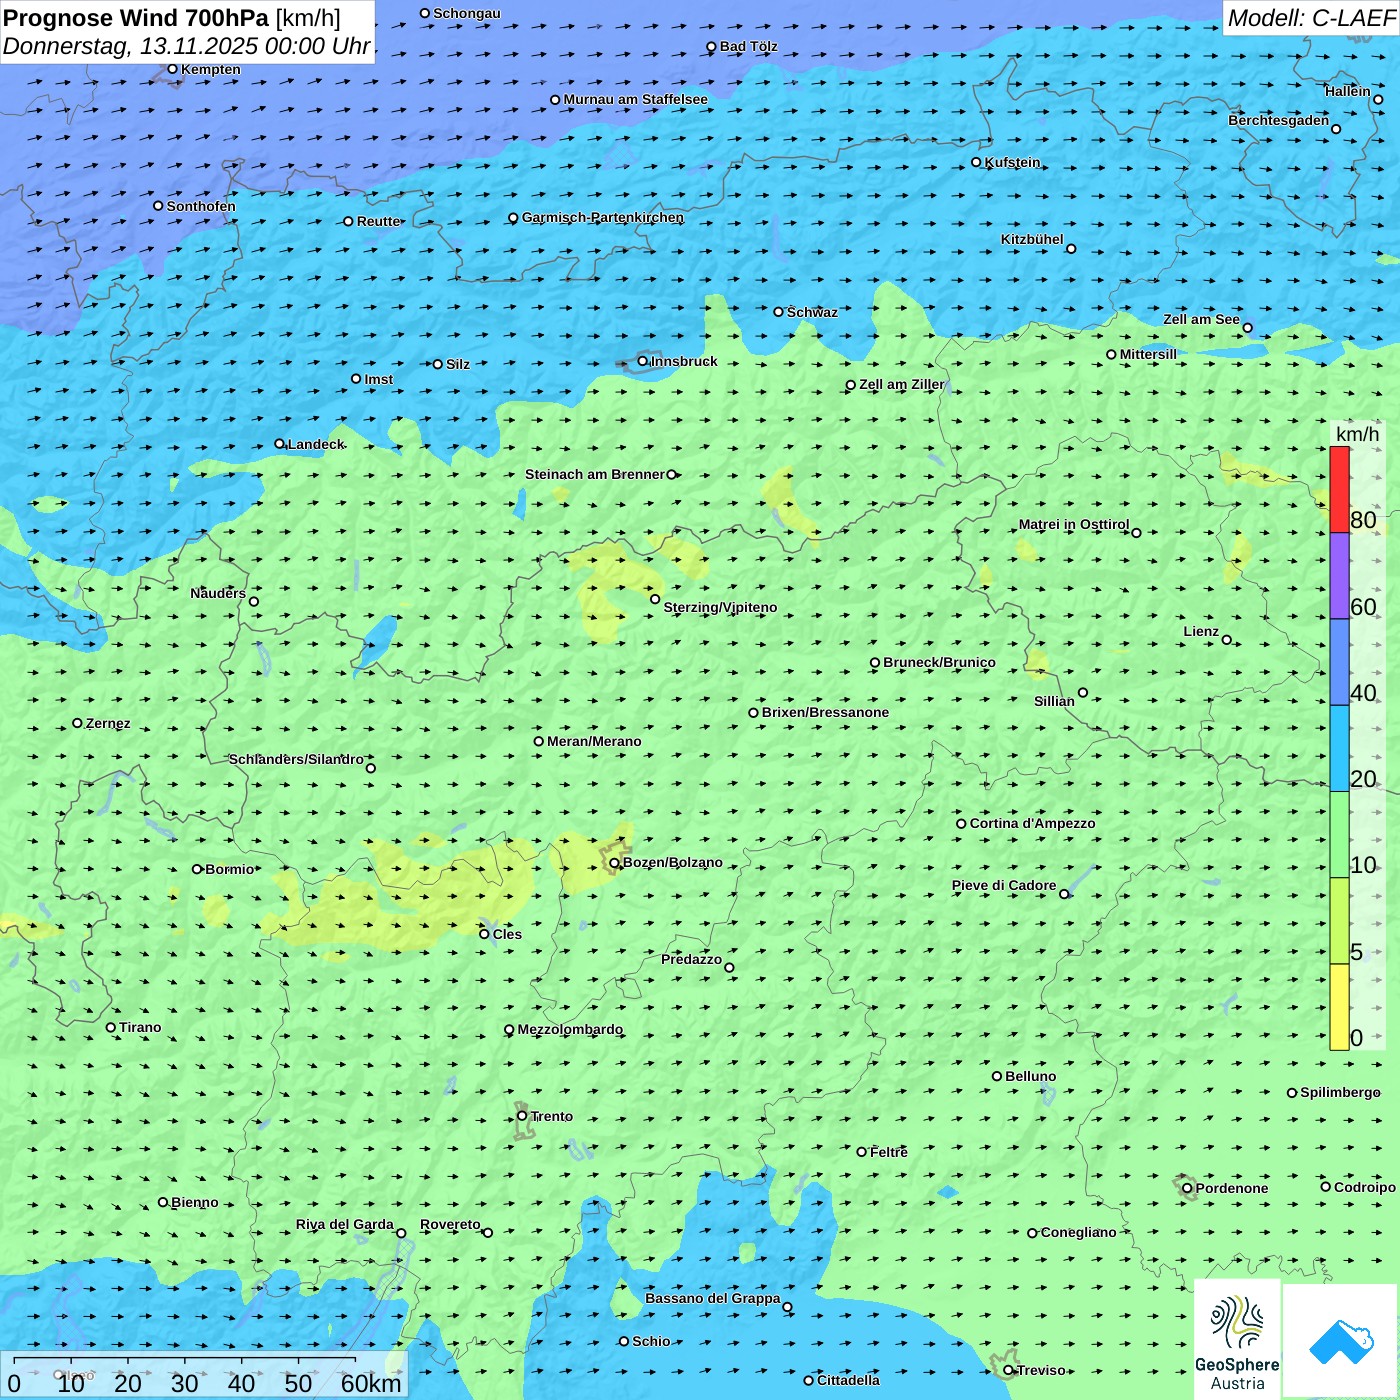The width and height of the screenshot is (1400, 1400).
Task: Click the GeoSphere Austria logo
Action: point(1237,1339)
